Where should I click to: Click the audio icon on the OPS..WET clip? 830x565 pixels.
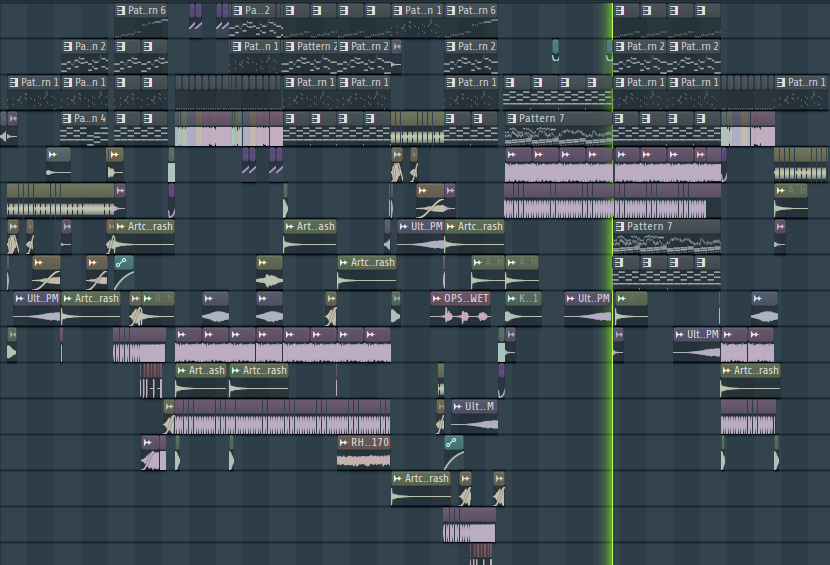click(437, 298)
